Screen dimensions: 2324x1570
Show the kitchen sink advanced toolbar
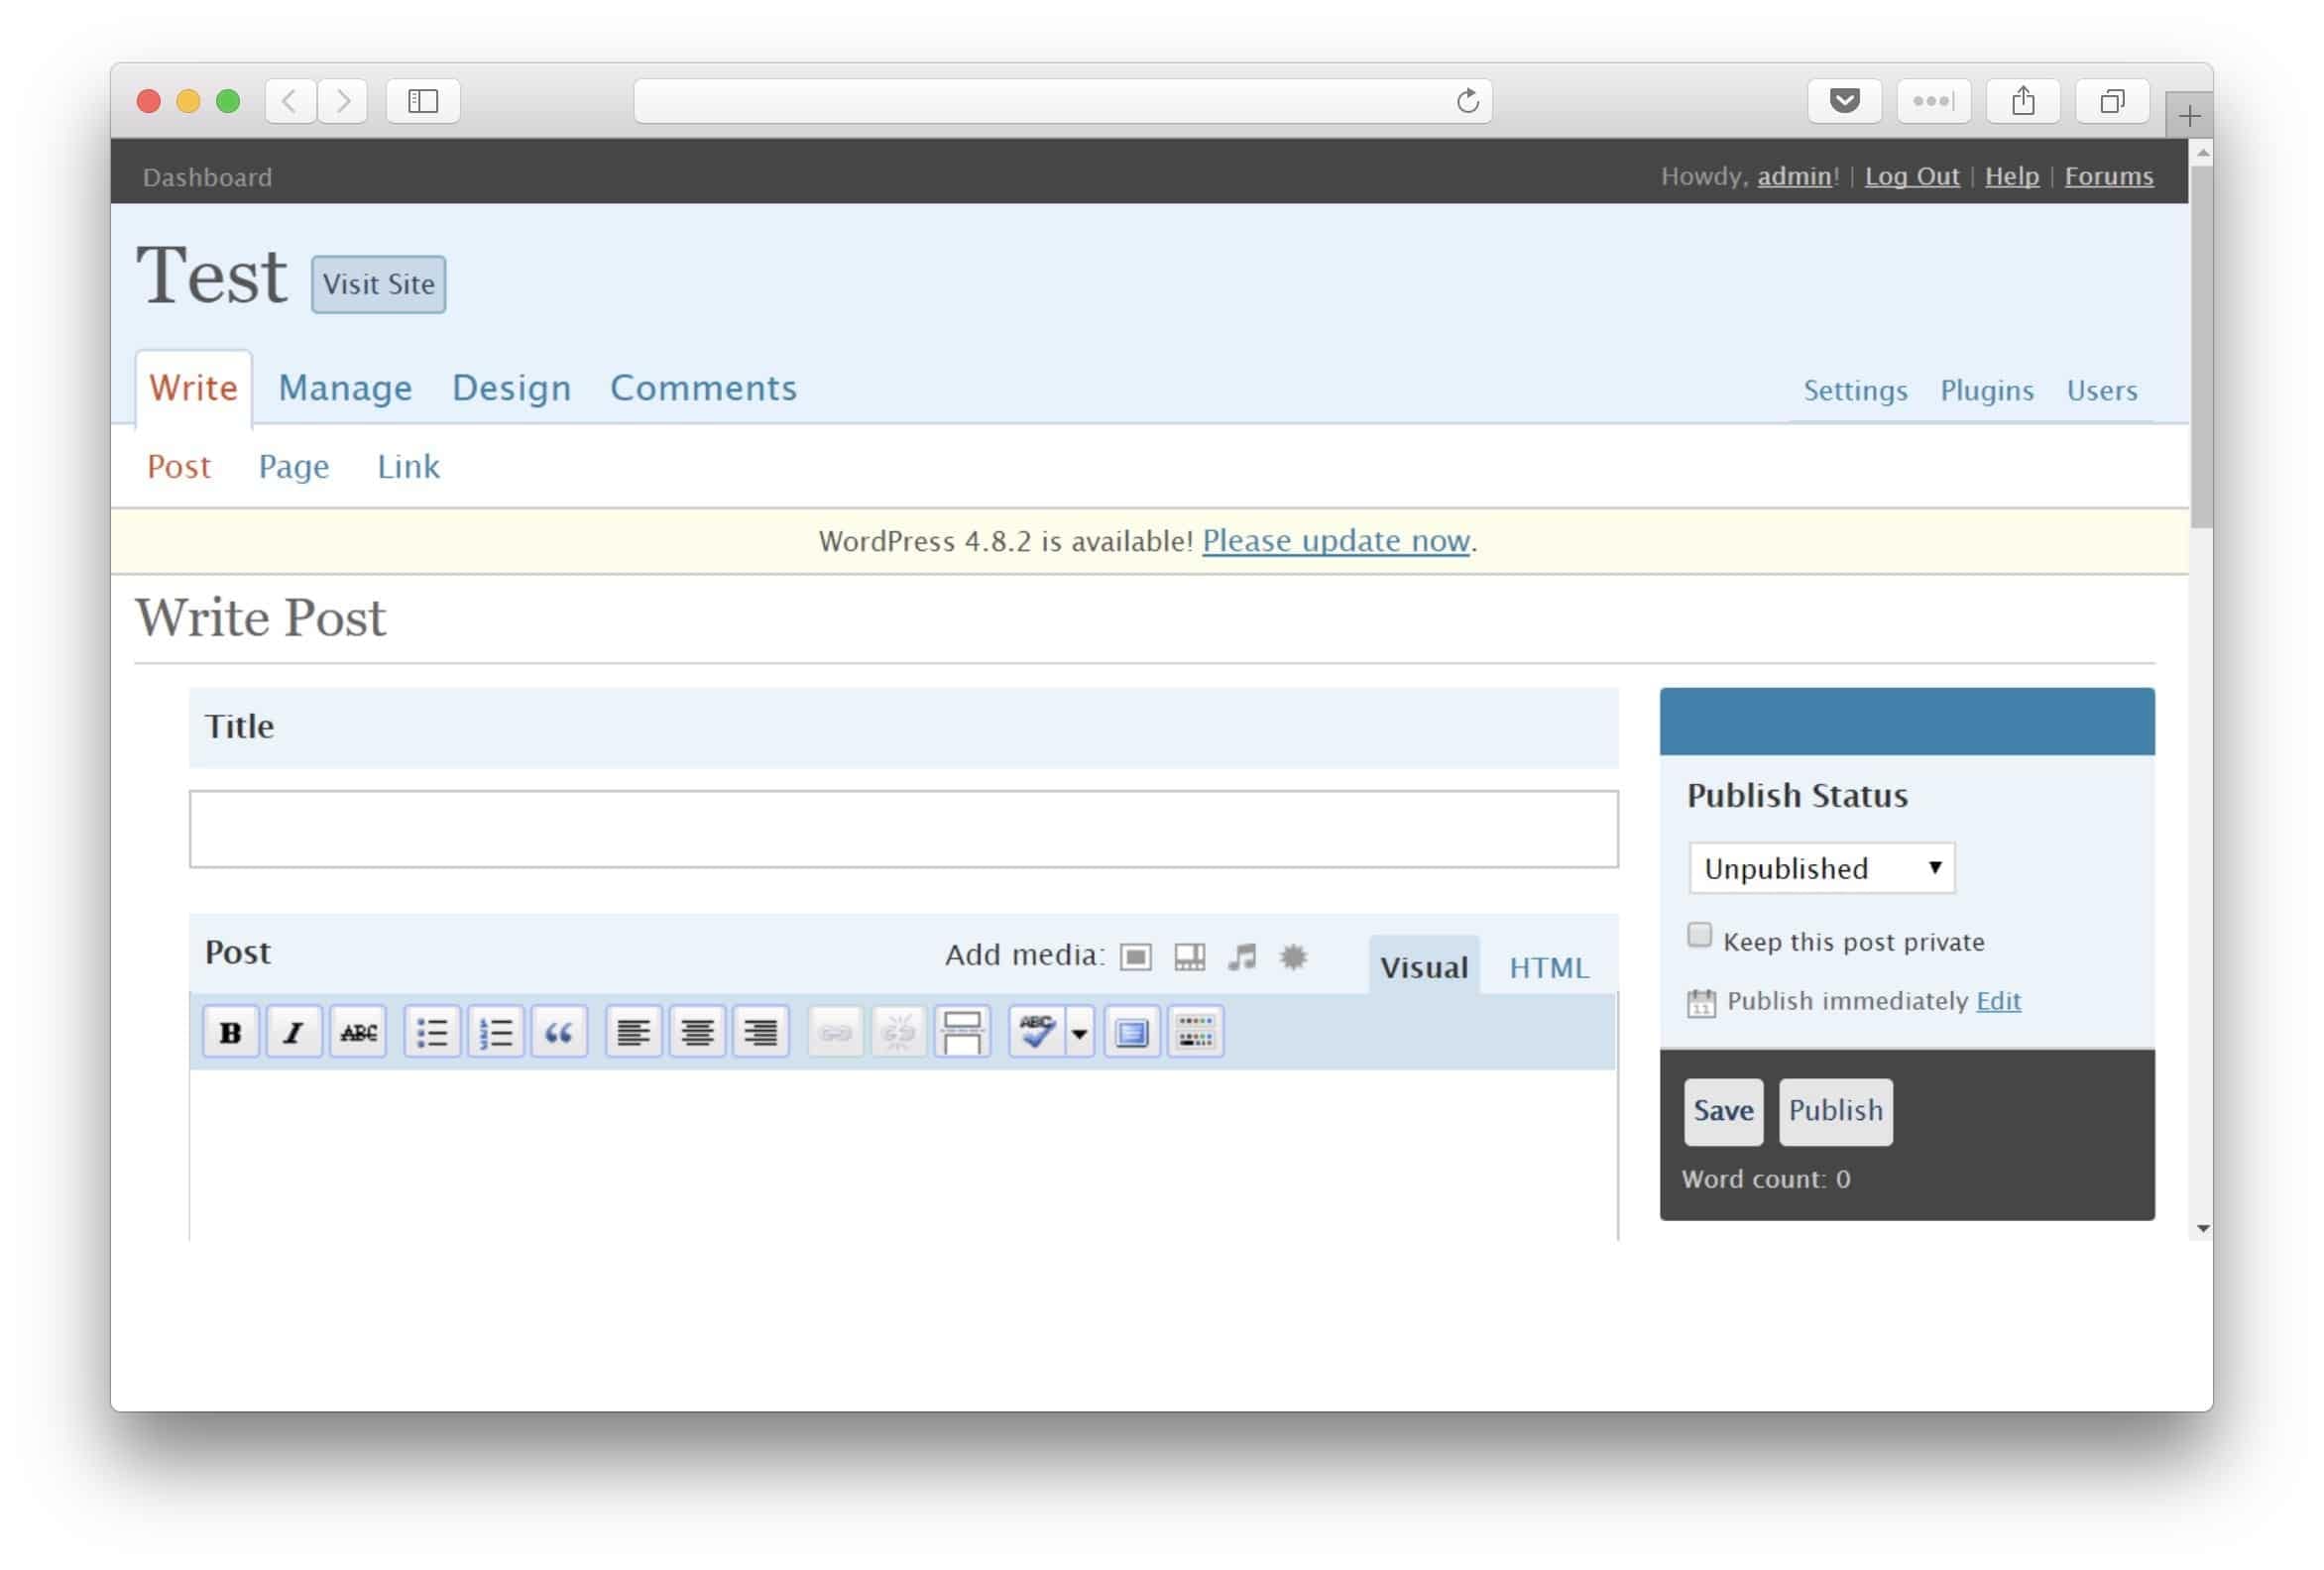1195,1031
